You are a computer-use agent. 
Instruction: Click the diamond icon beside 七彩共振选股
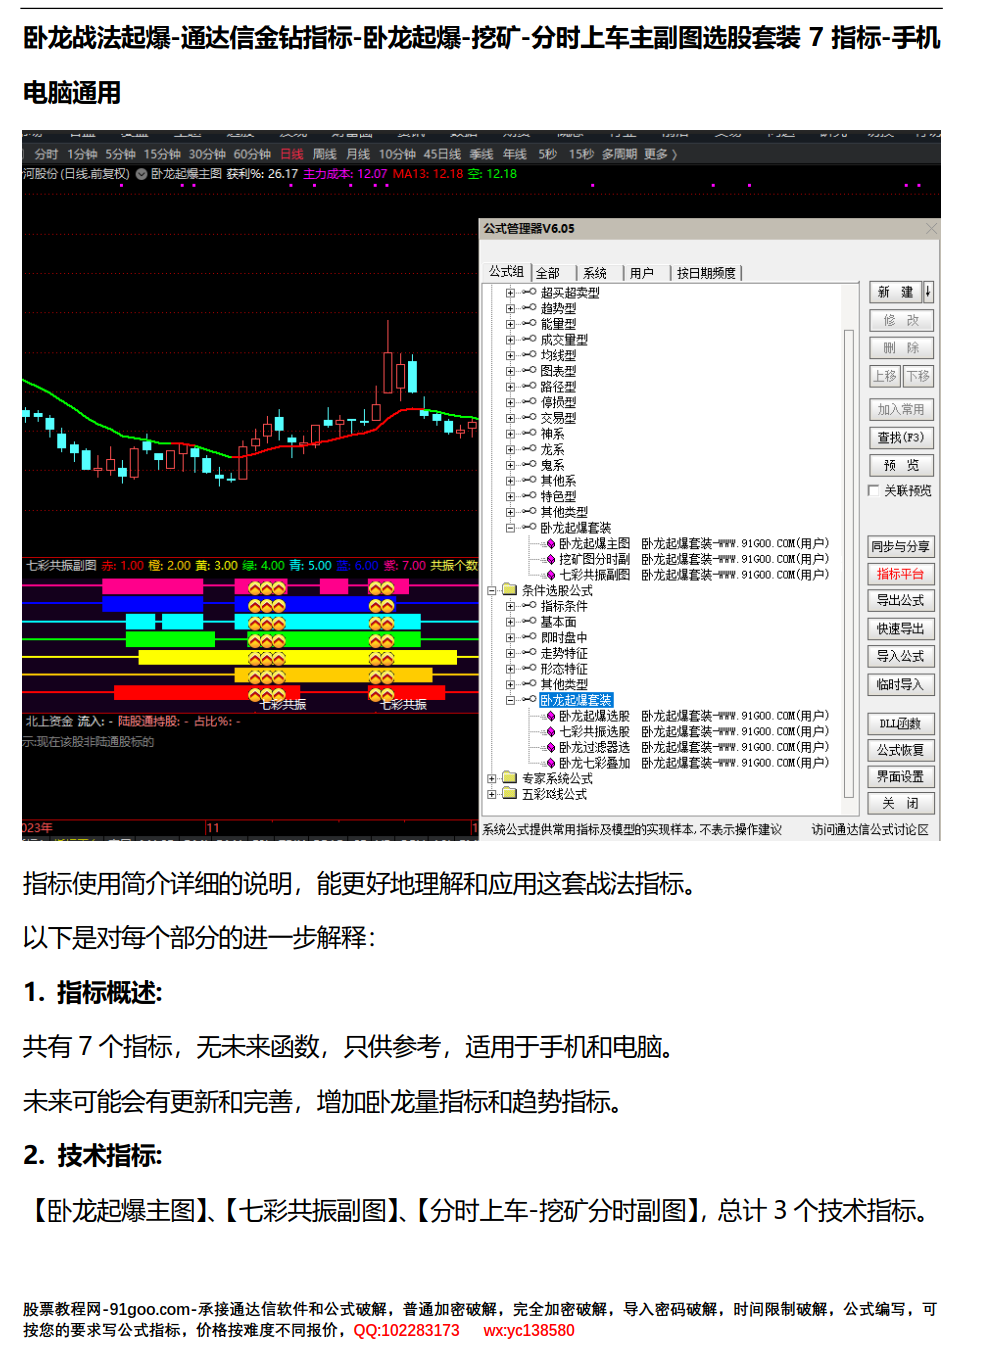tap(550, 732)
